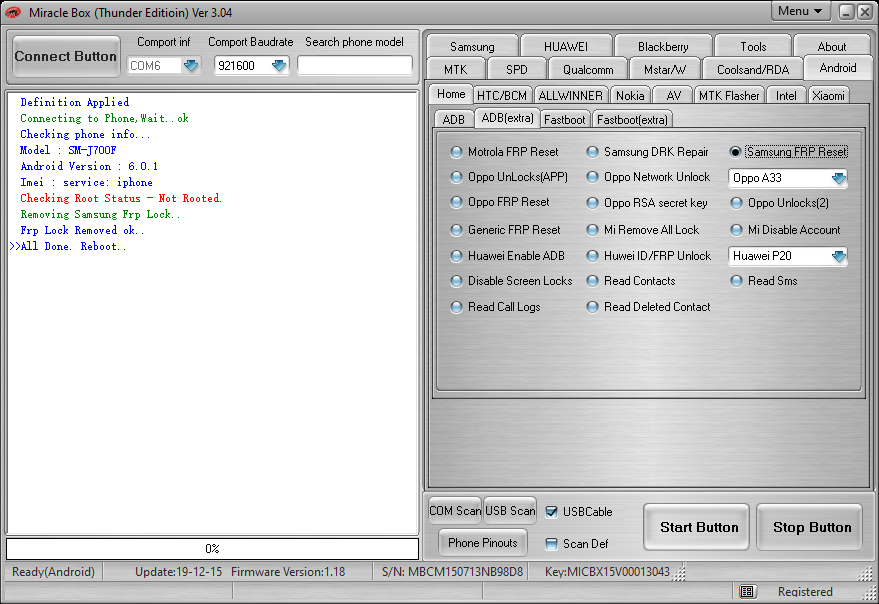
Task: Click the Search phone model field
Action: [x=355, y=66]
